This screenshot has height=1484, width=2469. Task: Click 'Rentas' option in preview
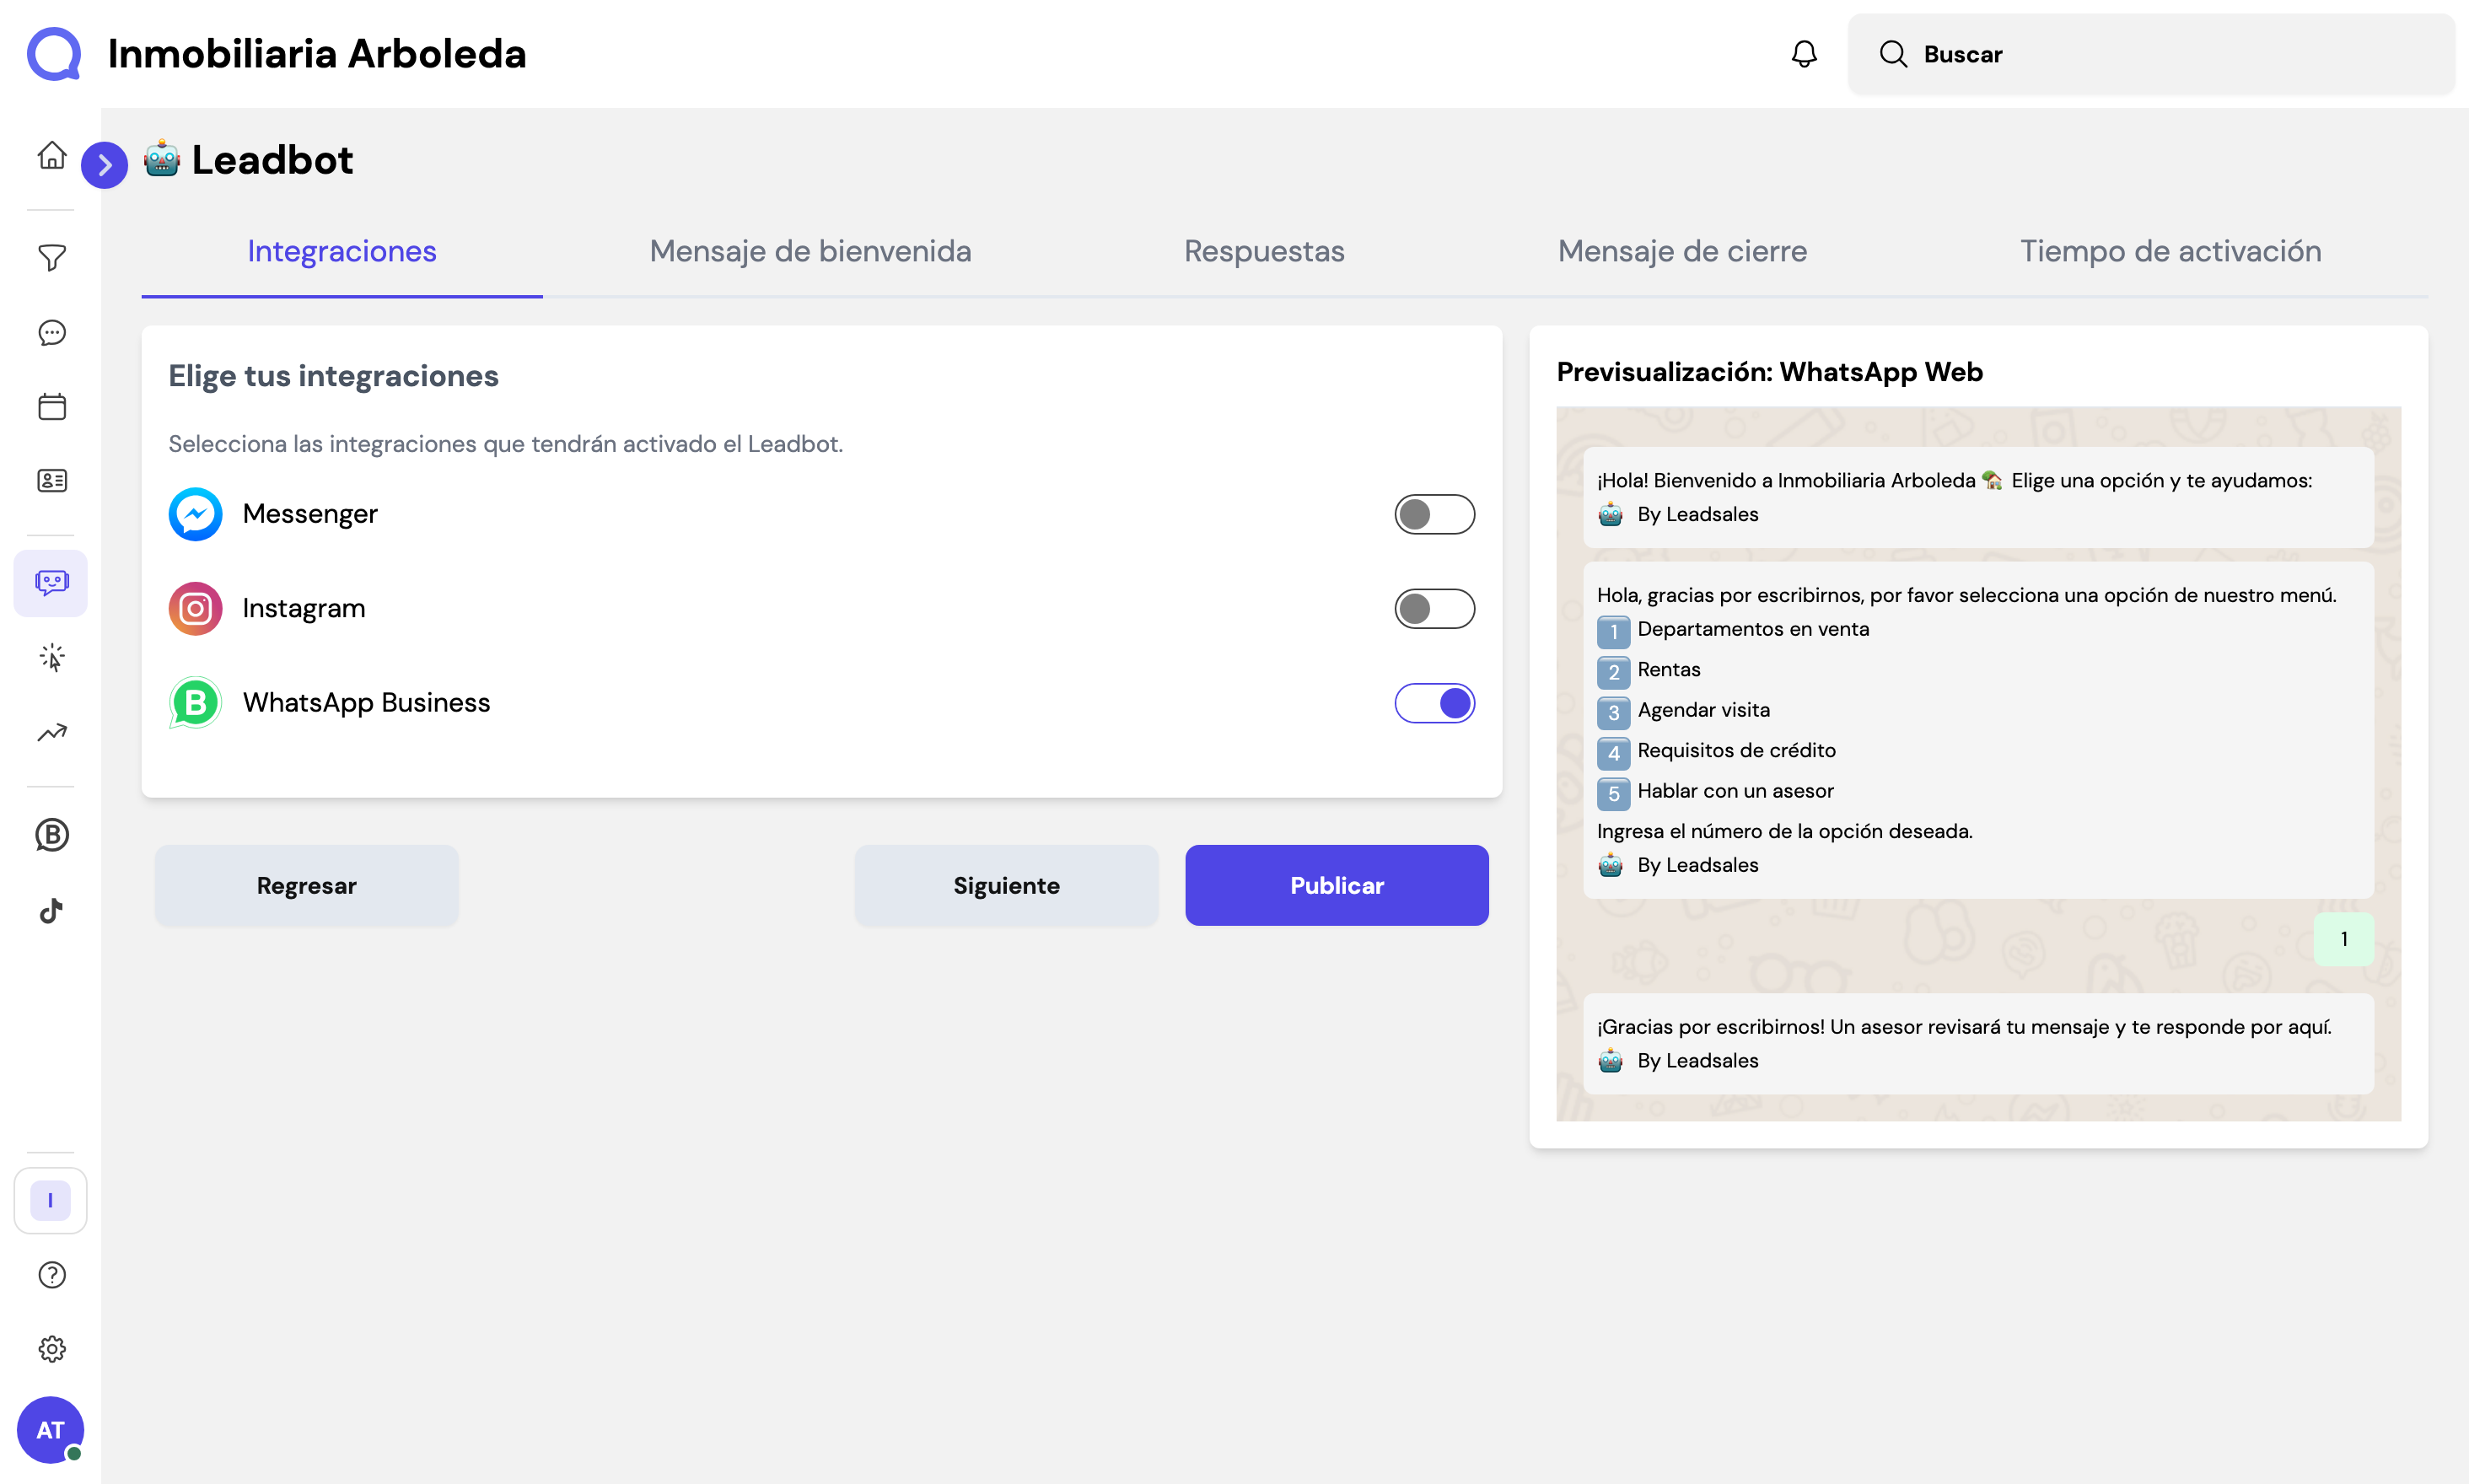(x=1668, y=669)
